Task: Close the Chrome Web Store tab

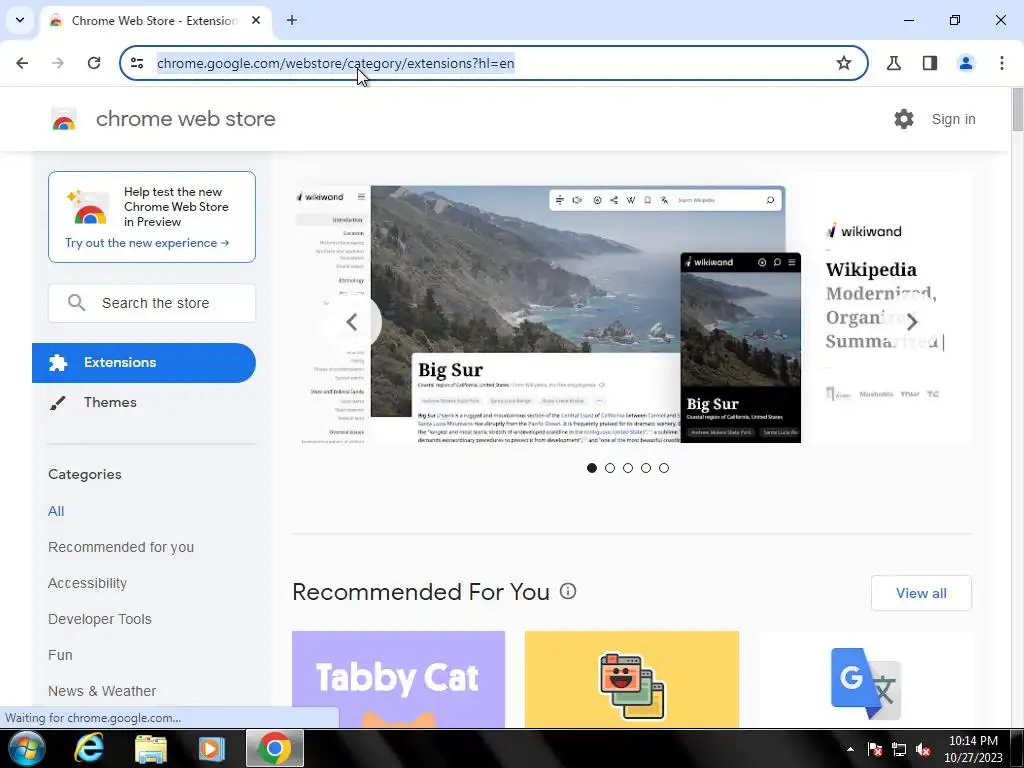Action: (256, 20)
